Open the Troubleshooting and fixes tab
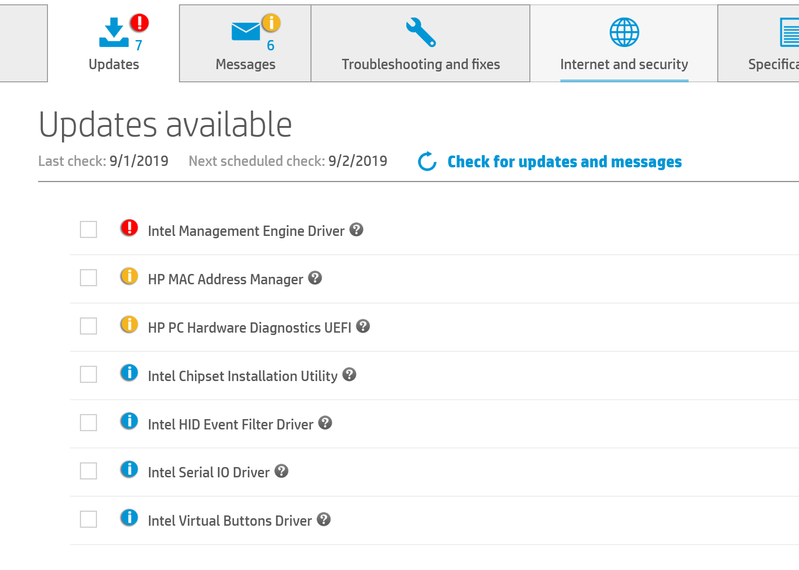The width and height of the screenshot is (799, 570). point(420,44)
